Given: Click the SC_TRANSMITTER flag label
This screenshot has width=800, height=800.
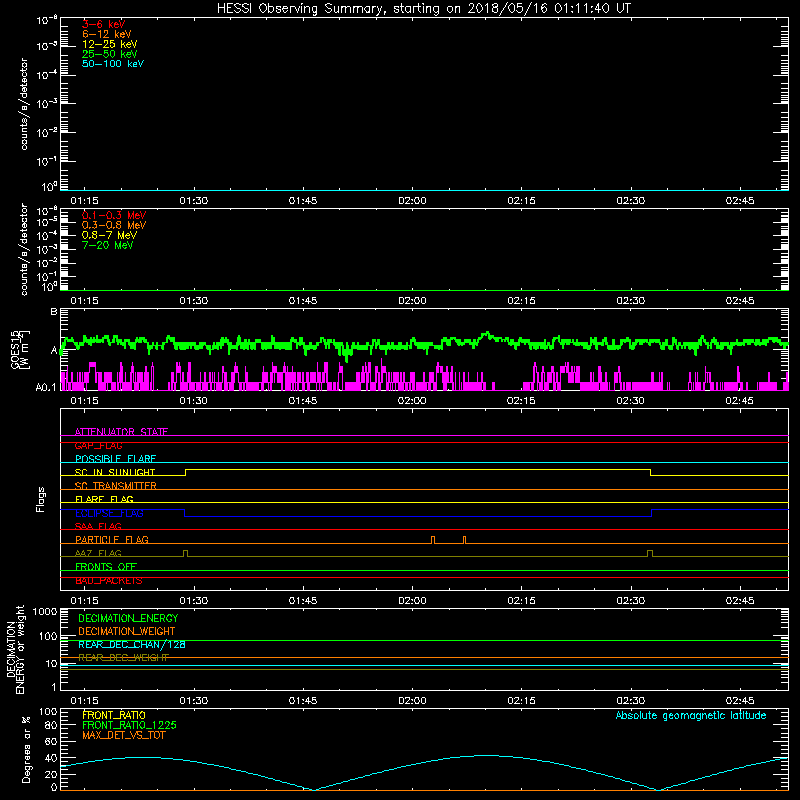Looking at the screenshot, I should pyautogui.click(x=115, y=486).
